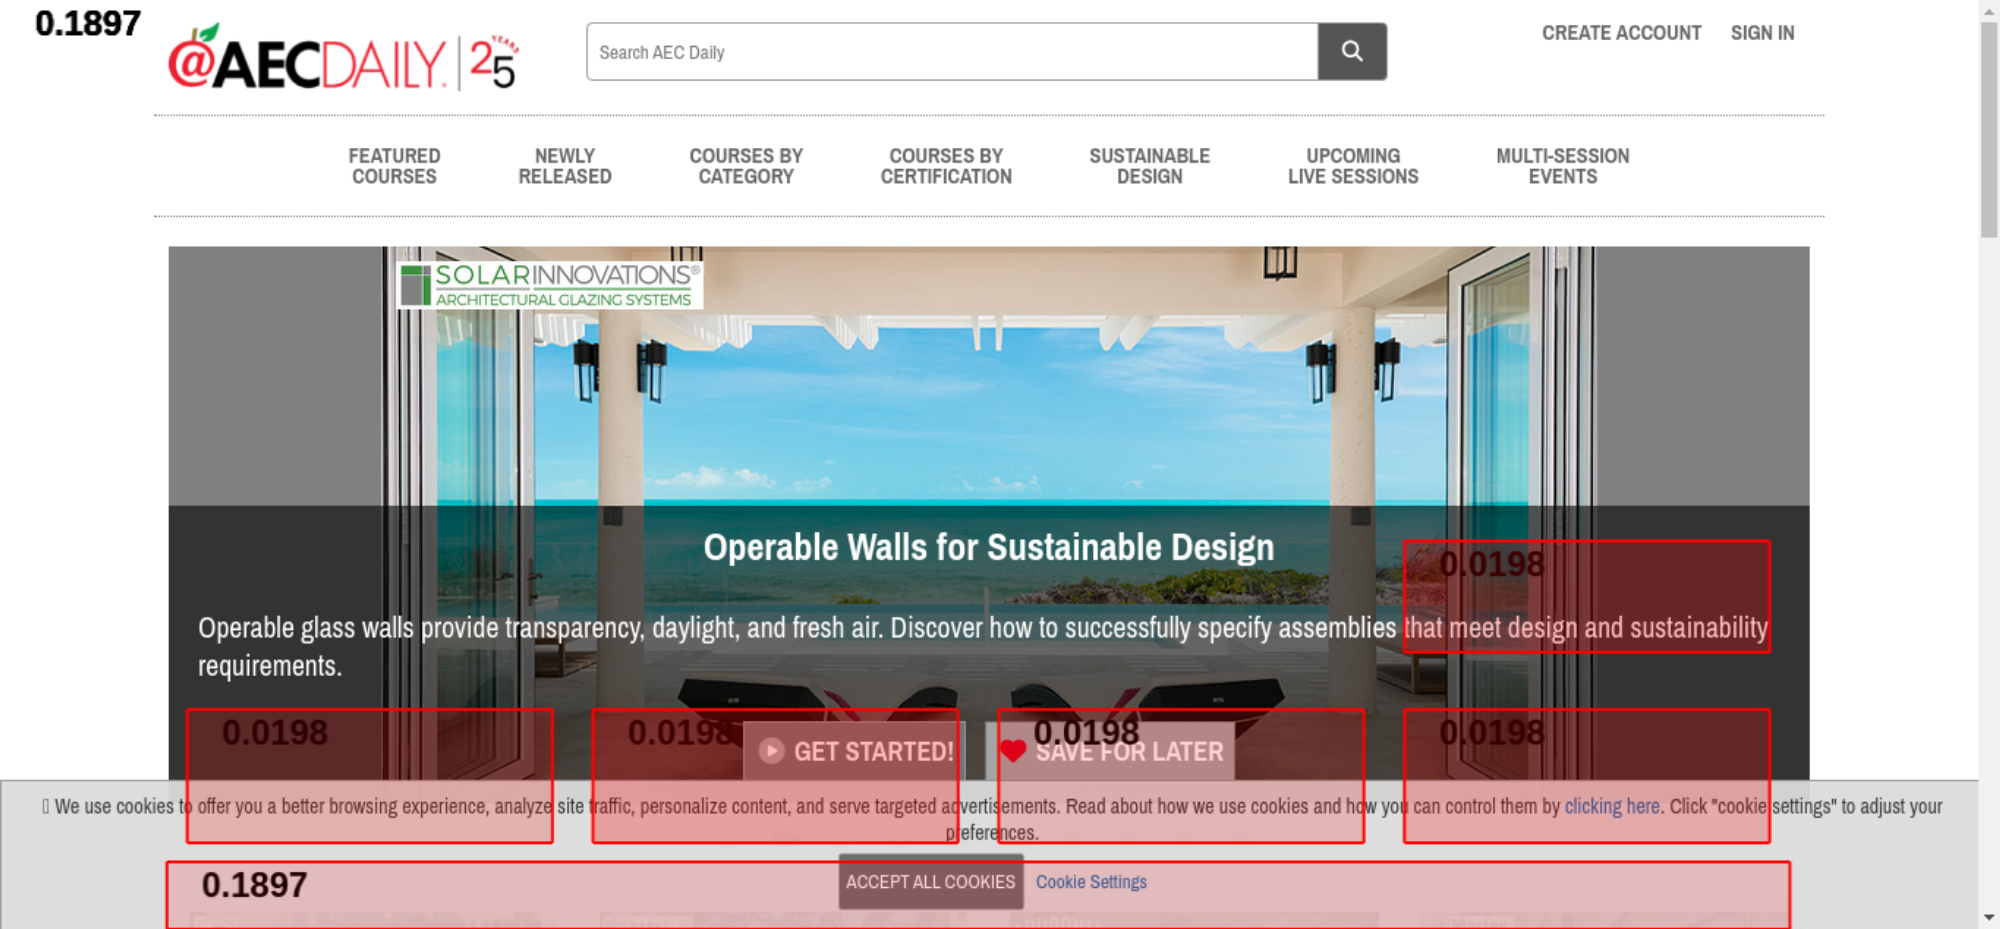Accept all cookies in the banner
2000x929 pixels.
[x=930, y=882]
